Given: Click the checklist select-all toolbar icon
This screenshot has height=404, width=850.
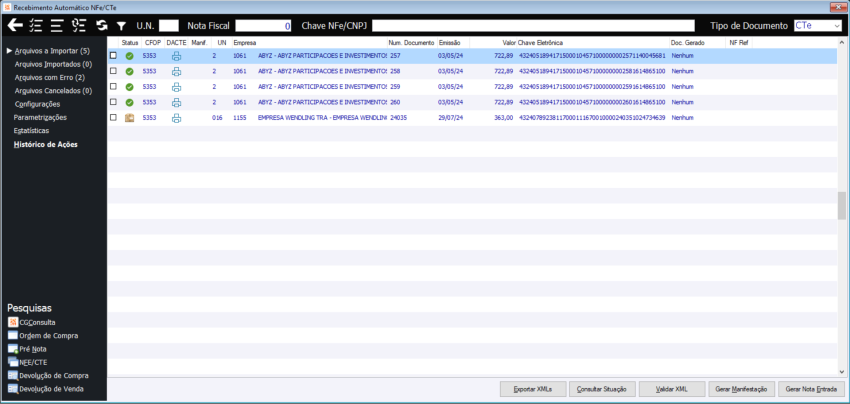Looking at the screenshot, I should tap(36, 25).
